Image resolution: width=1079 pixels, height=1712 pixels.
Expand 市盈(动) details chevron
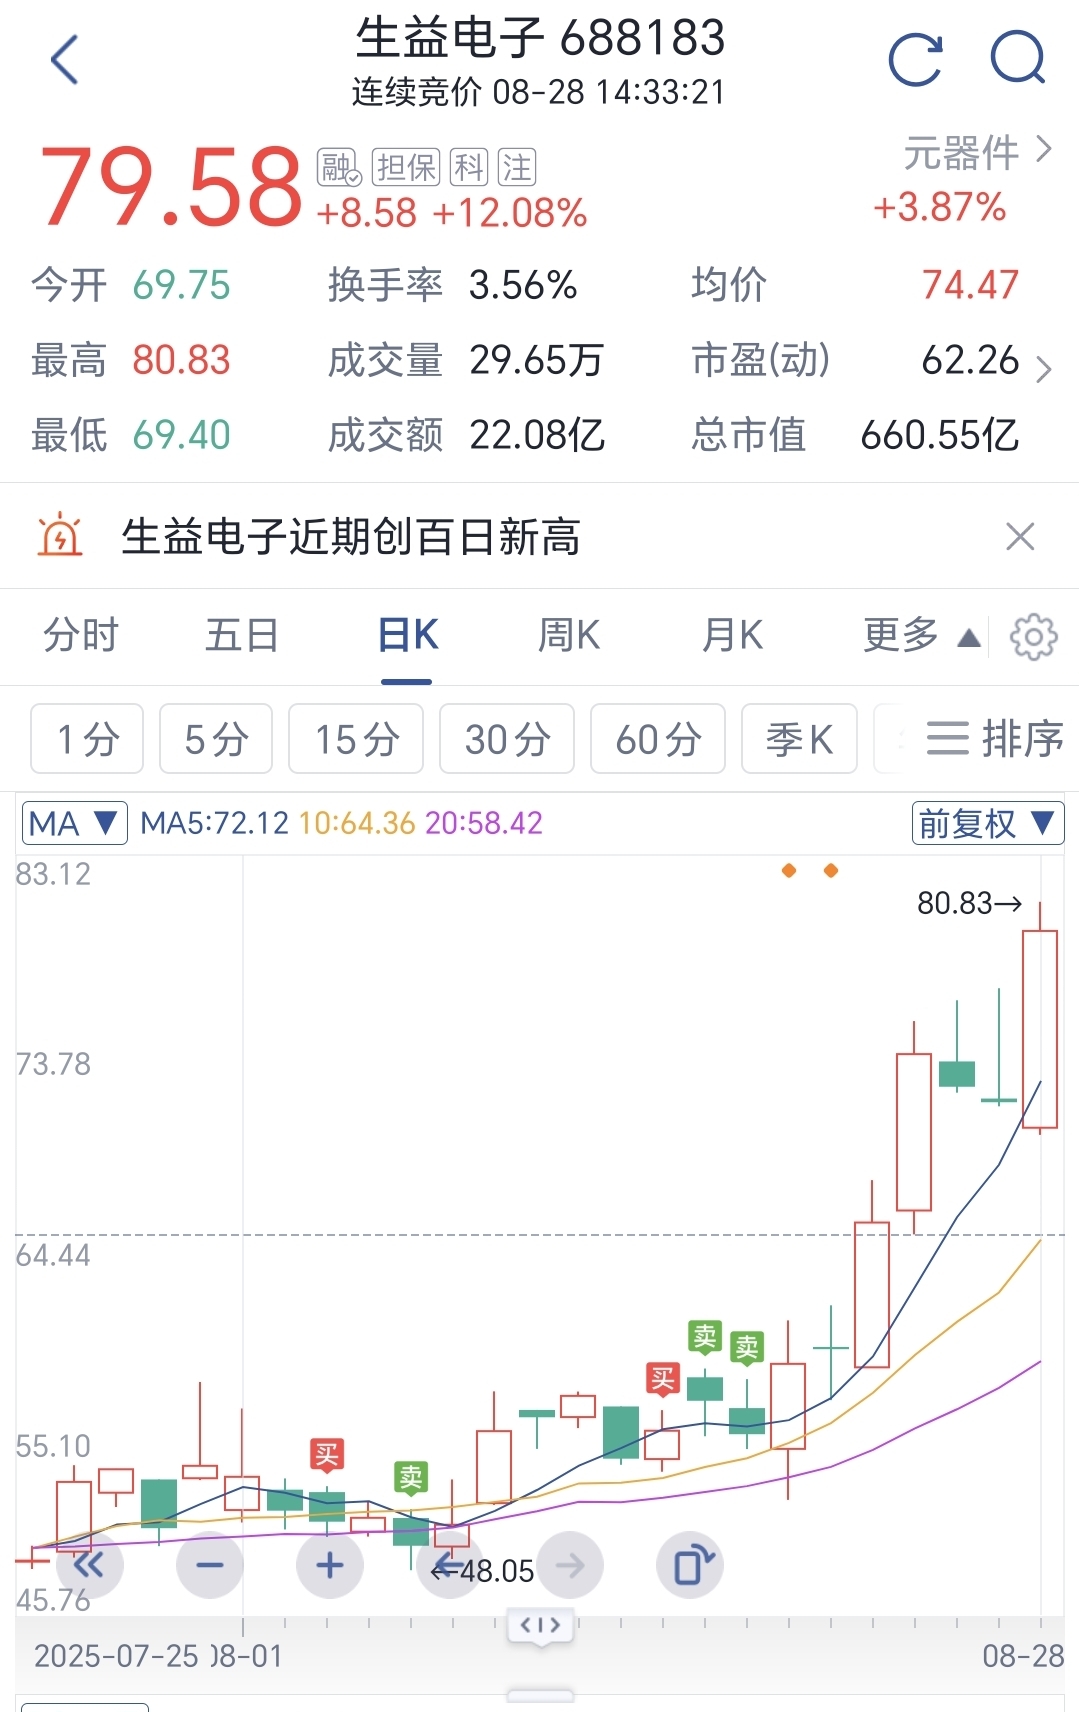pyautogui.click(x=1044, y=369)
